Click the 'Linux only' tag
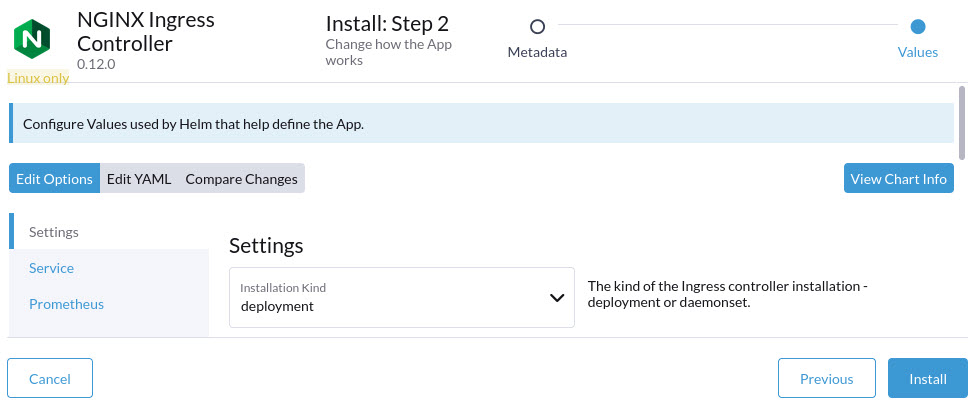This screenshot has width=976, height=404. [x=38, y=78]
